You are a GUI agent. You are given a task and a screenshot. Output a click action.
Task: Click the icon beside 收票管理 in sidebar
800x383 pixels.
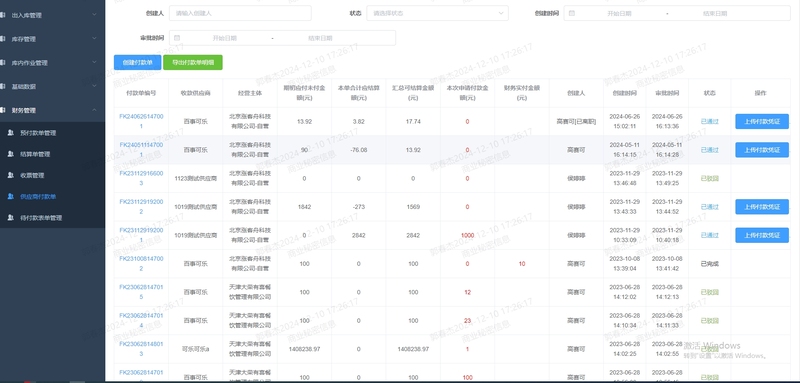point(11,175)
